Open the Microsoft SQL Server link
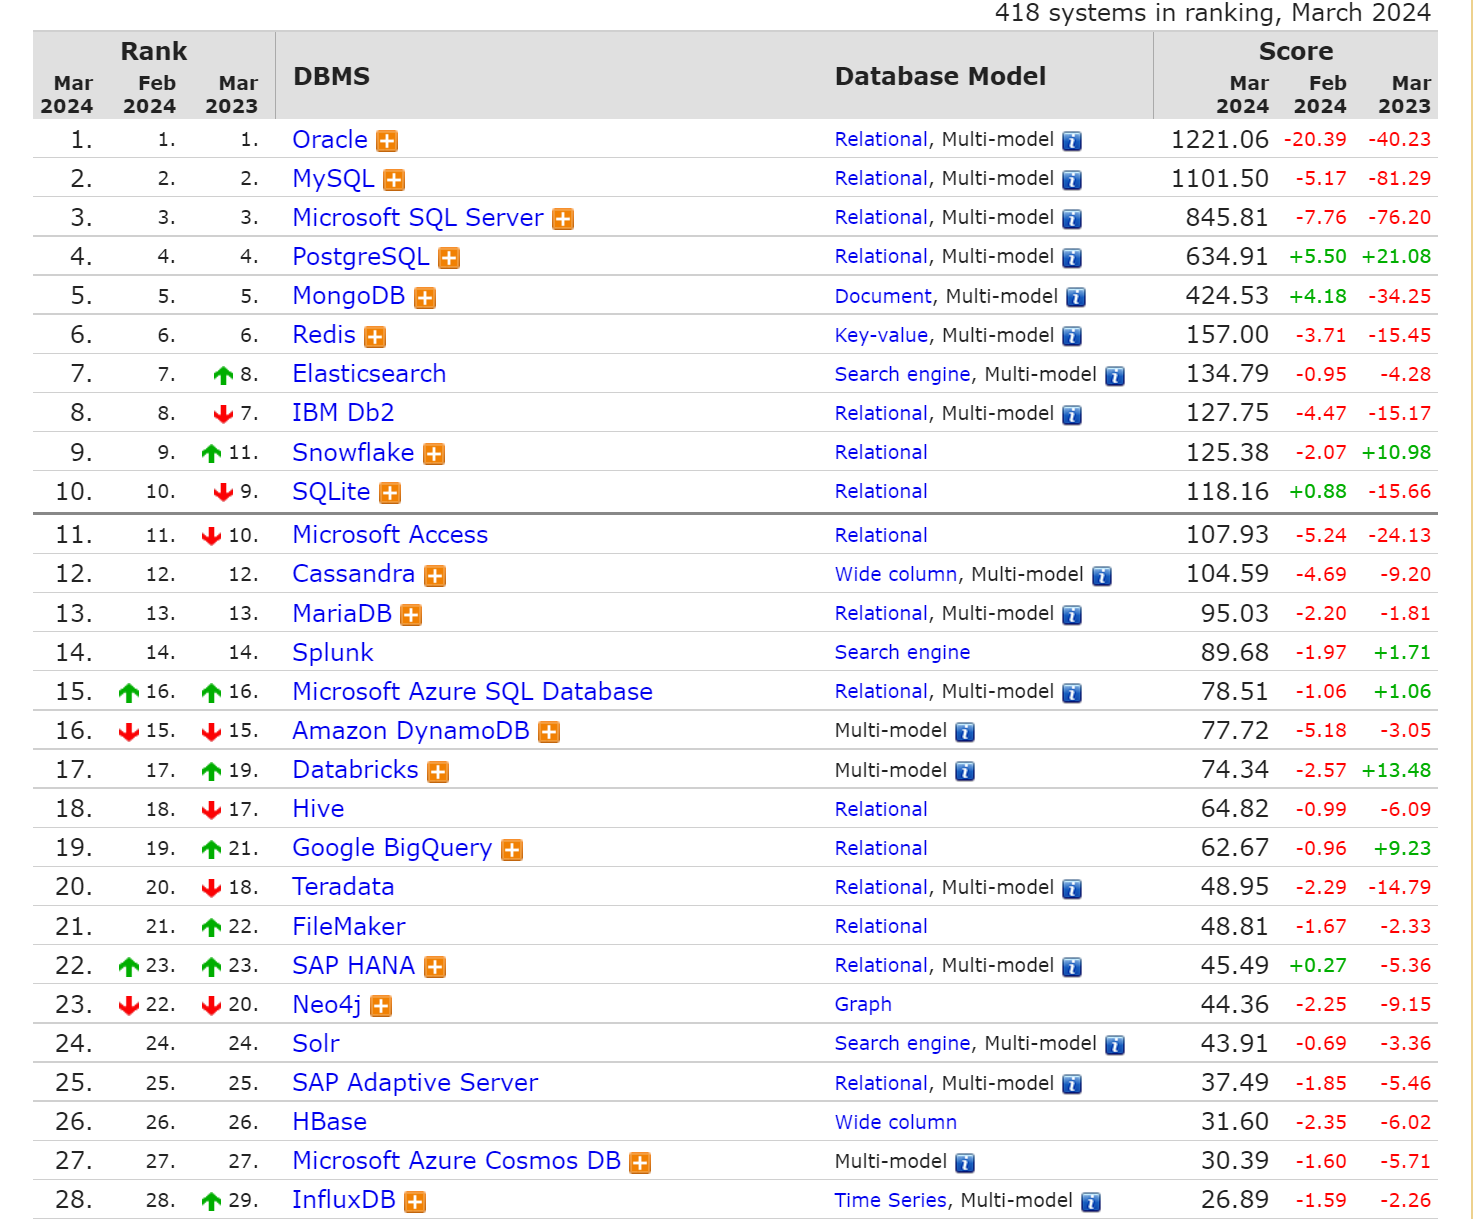This screenshot has height=1219, width=1473. [x=418, y=218]
